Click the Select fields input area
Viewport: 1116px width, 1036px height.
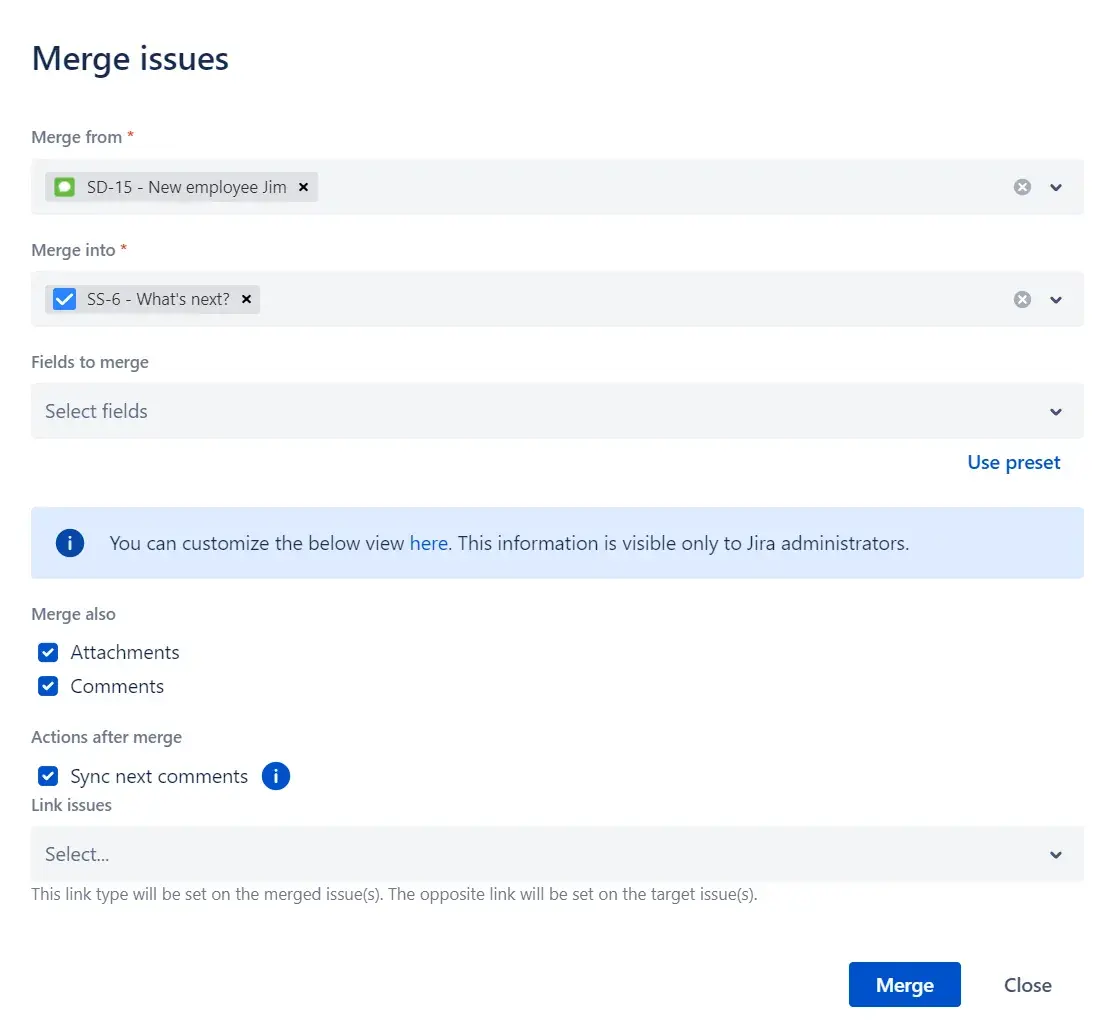point(500,412)
